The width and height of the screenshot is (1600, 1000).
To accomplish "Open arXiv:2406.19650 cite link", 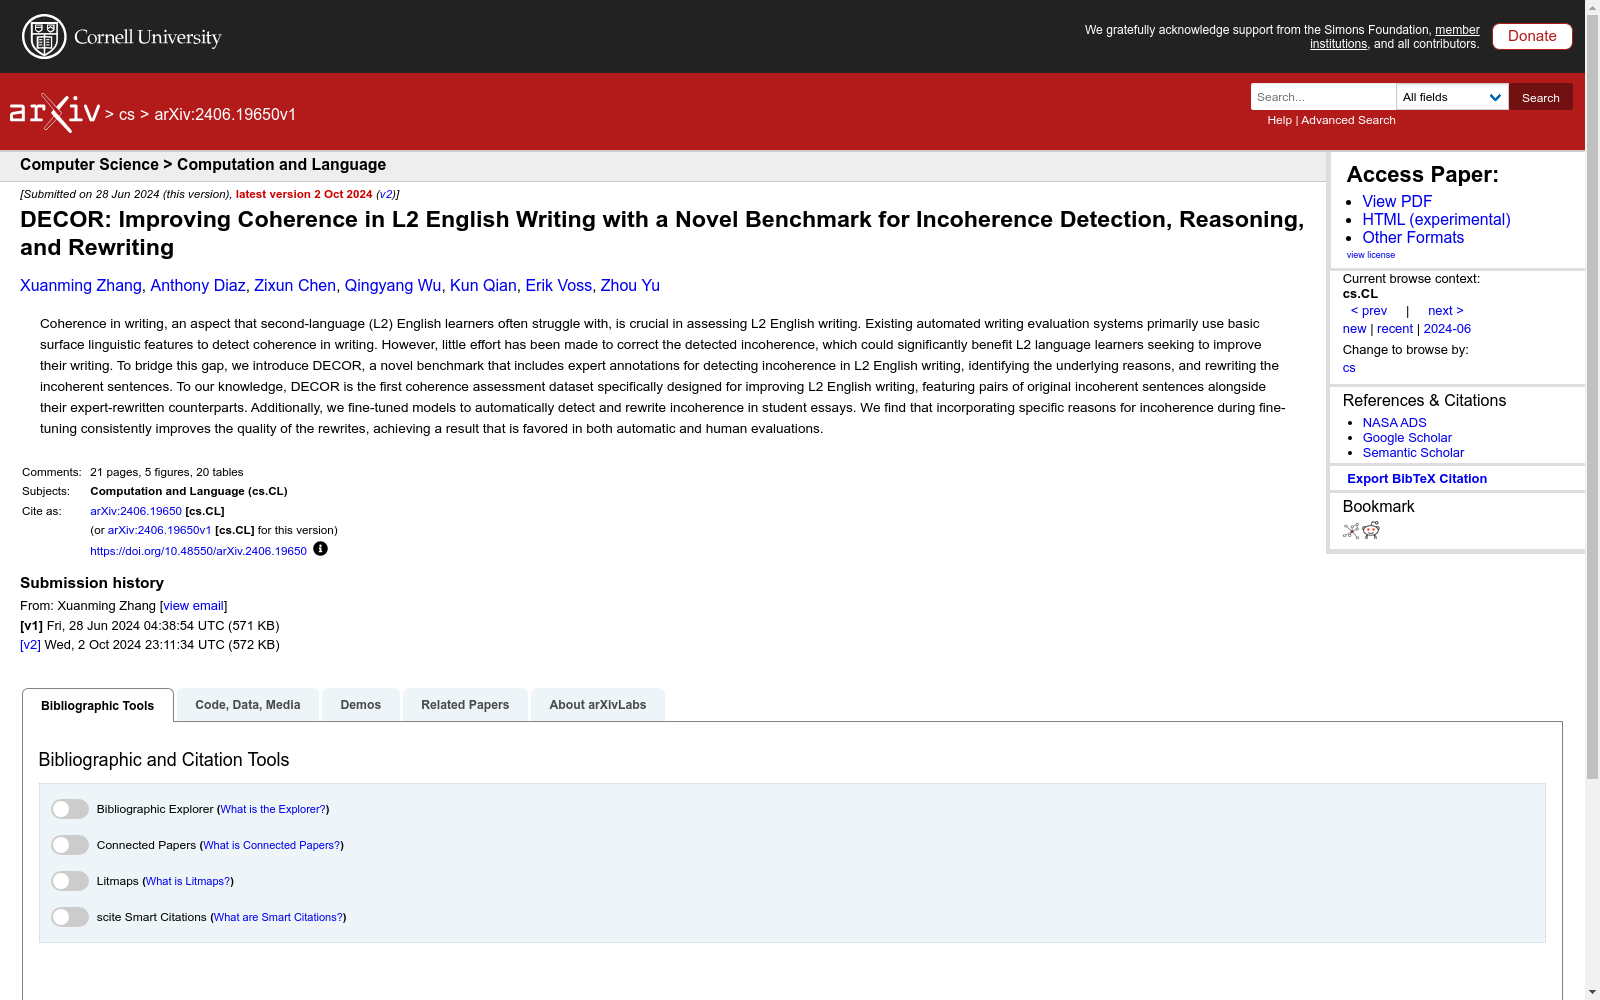I will tap(136, 511).
